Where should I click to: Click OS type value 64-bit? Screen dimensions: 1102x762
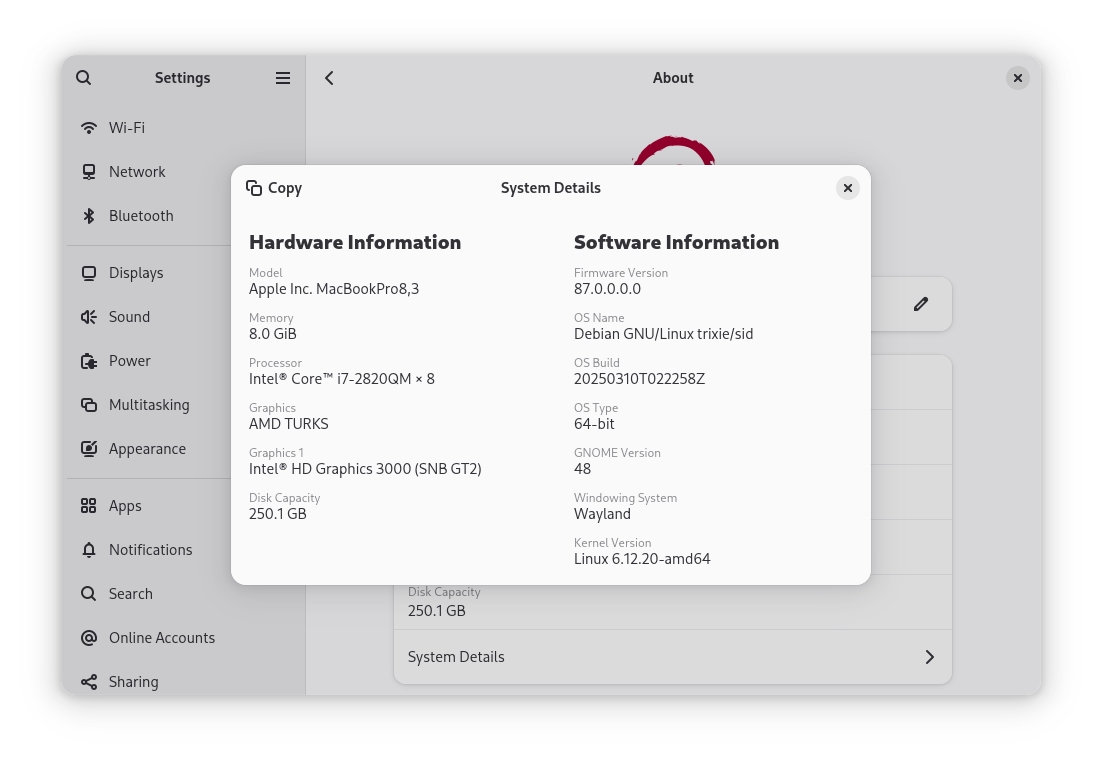click(594, 424)
